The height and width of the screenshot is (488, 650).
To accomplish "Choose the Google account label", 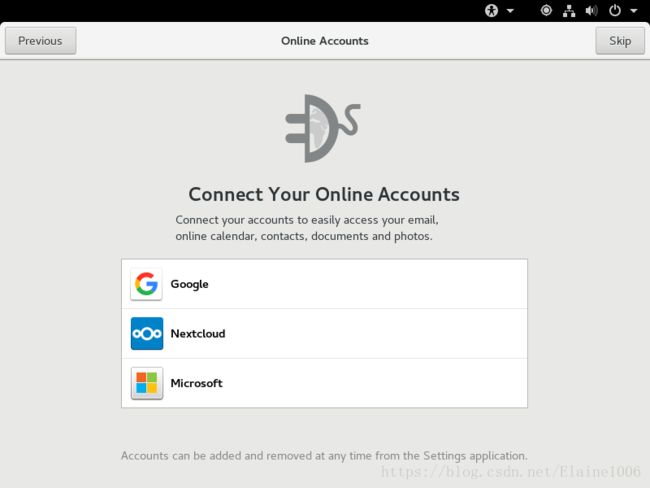I will 189,284.
